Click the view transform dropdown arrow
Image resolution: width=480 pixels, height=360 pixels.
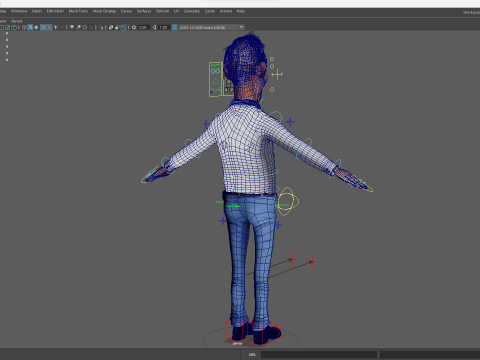[241, 27]
